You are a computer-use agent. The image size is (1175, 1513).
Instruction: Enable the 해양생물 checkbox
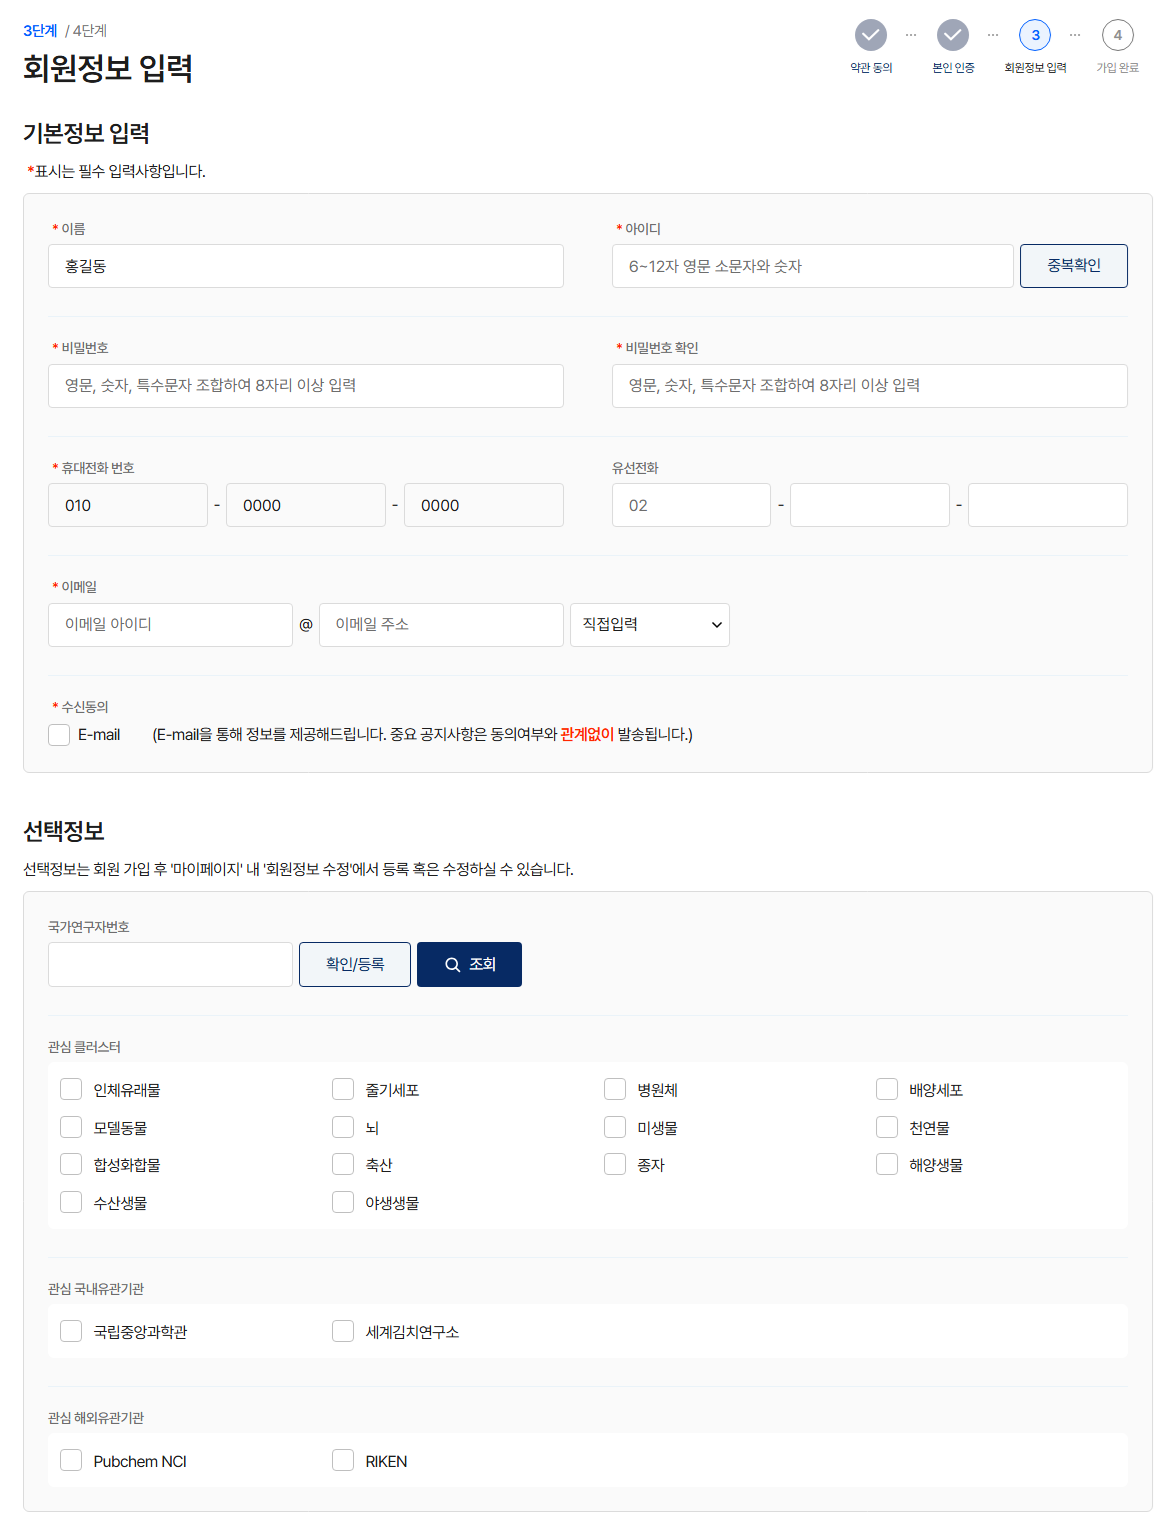pyautogui.click(x=887, y=1164)
